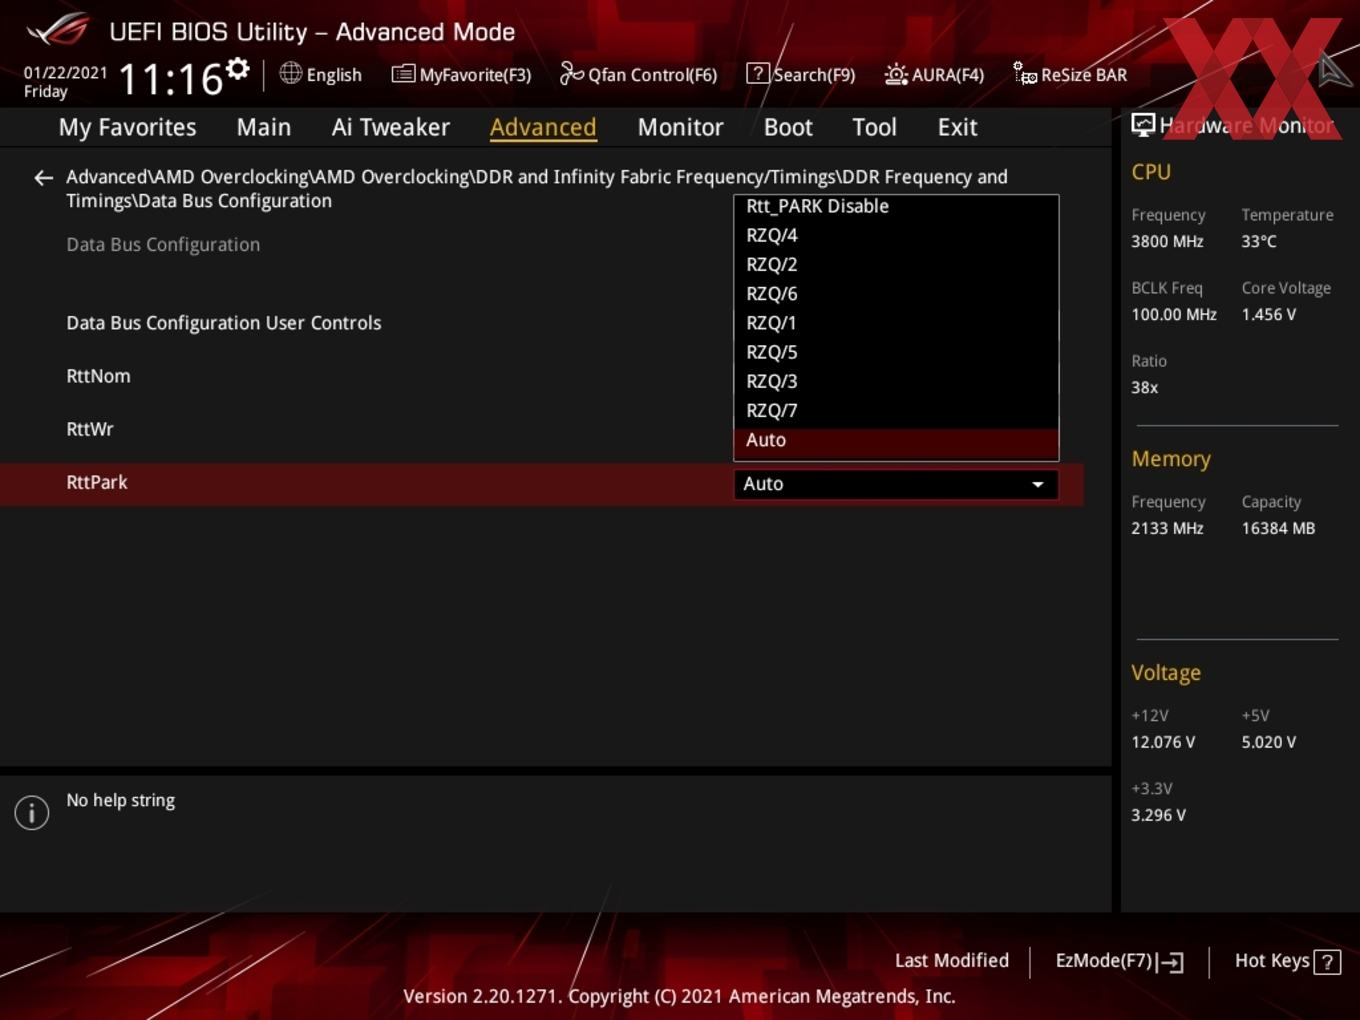
Task: Click the Qfan Control fan icon
Action: click(571, 73)
